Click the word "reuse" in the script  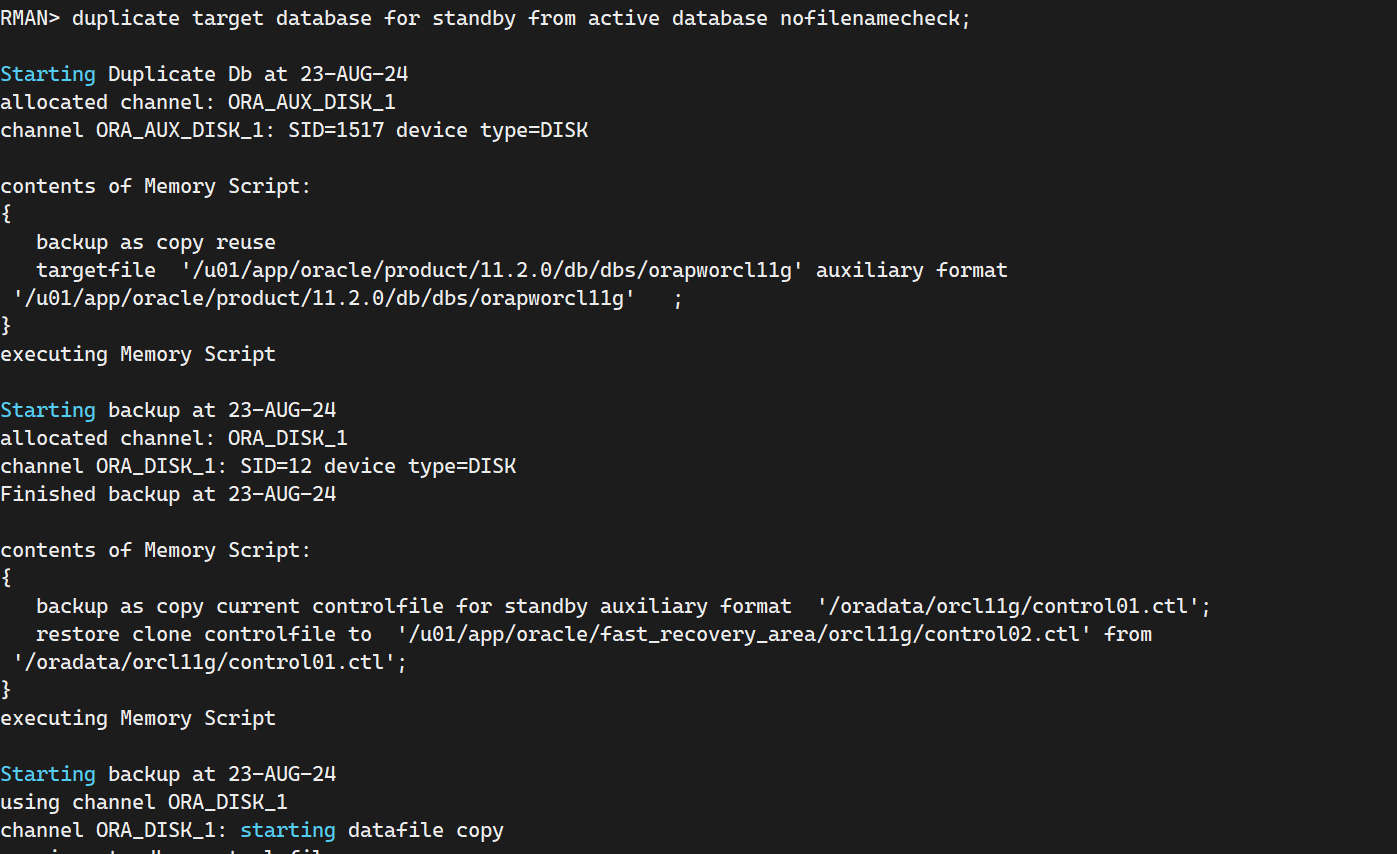(245, 242)
